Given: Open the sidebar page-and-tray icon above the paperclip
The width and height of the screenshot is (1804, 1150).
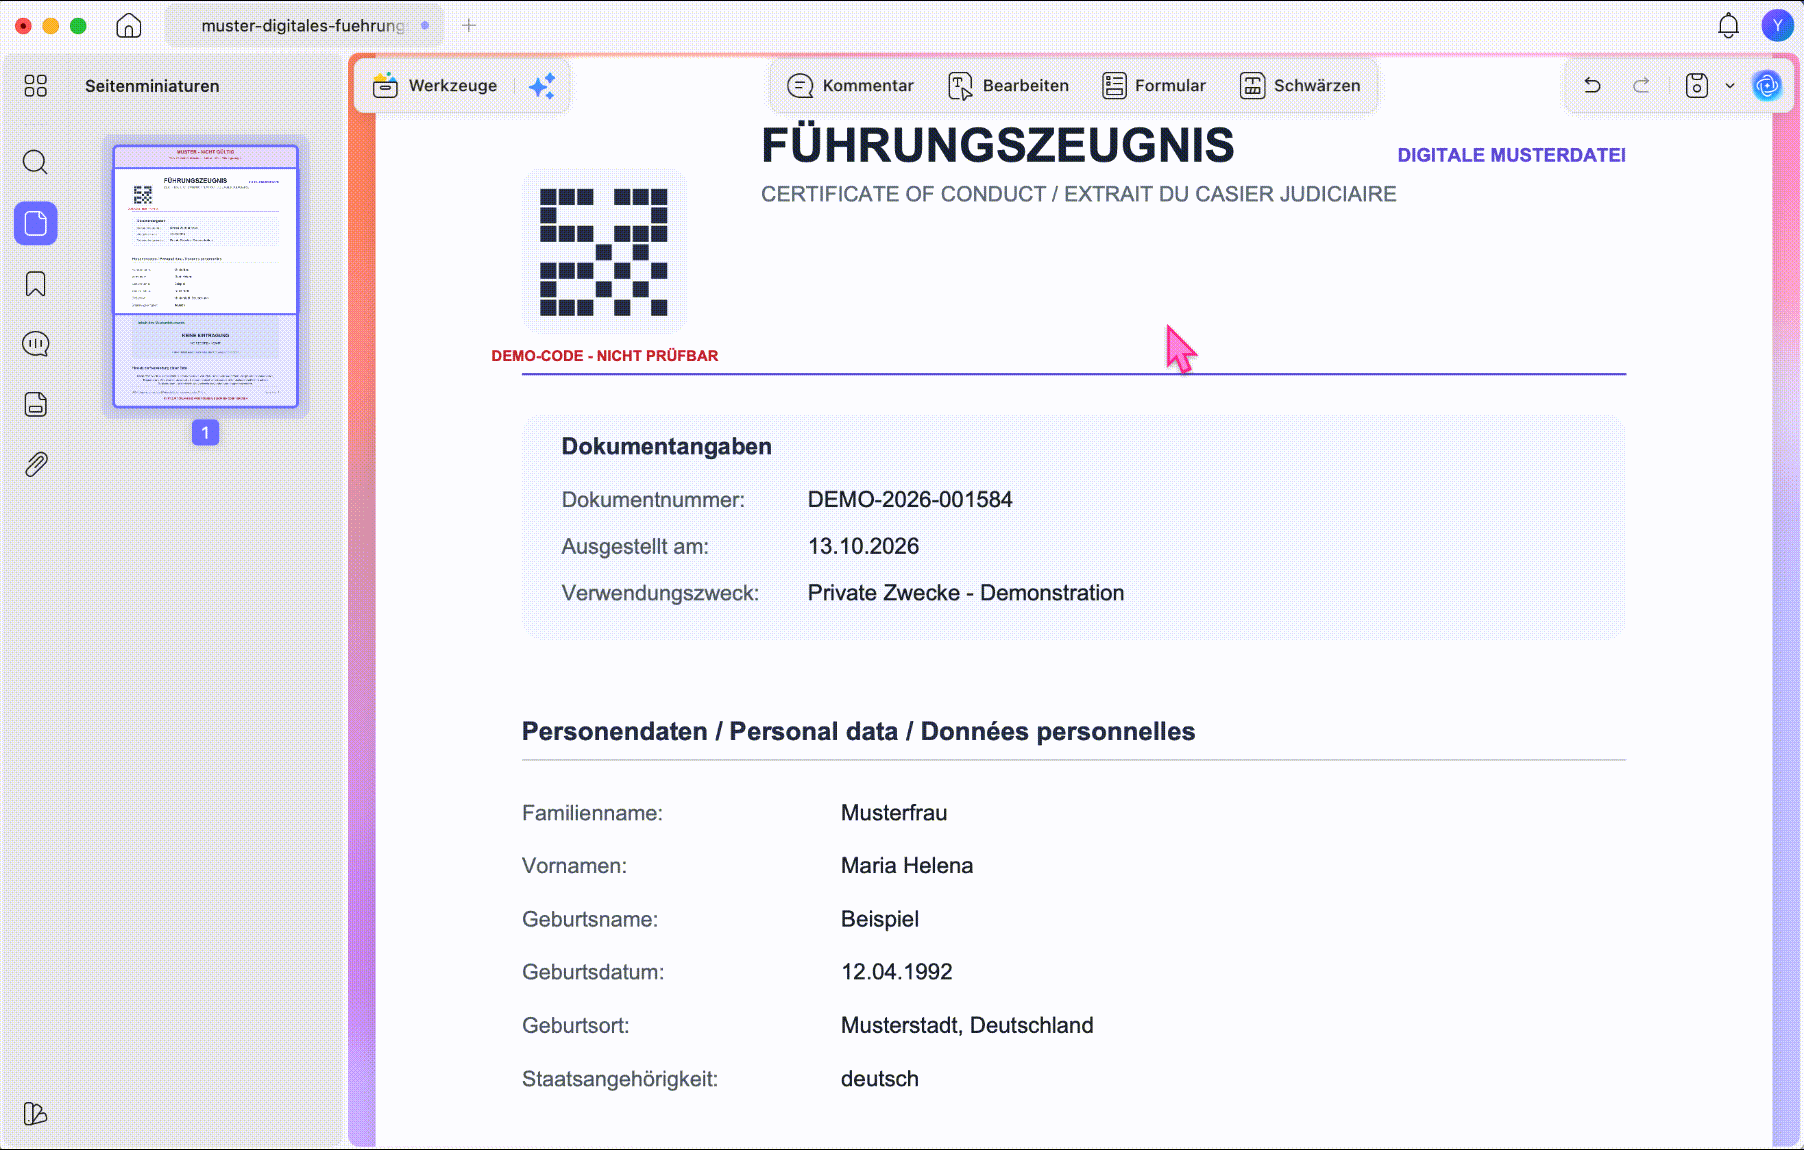Looking at the screenshot, I should [x=35, y=404].
